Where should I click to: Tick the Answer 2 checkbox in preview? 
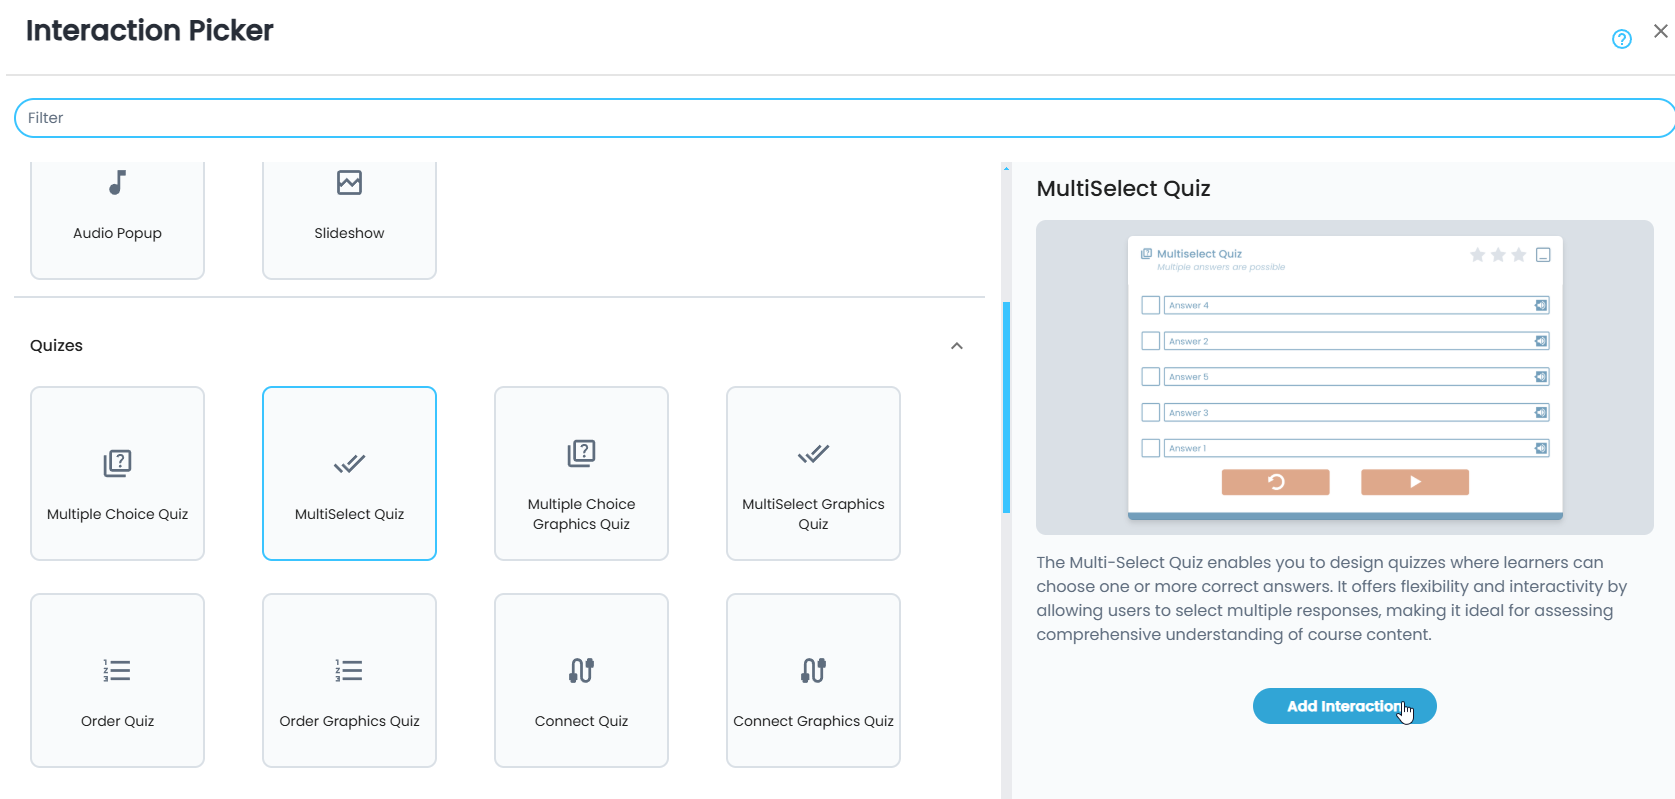1150,341
